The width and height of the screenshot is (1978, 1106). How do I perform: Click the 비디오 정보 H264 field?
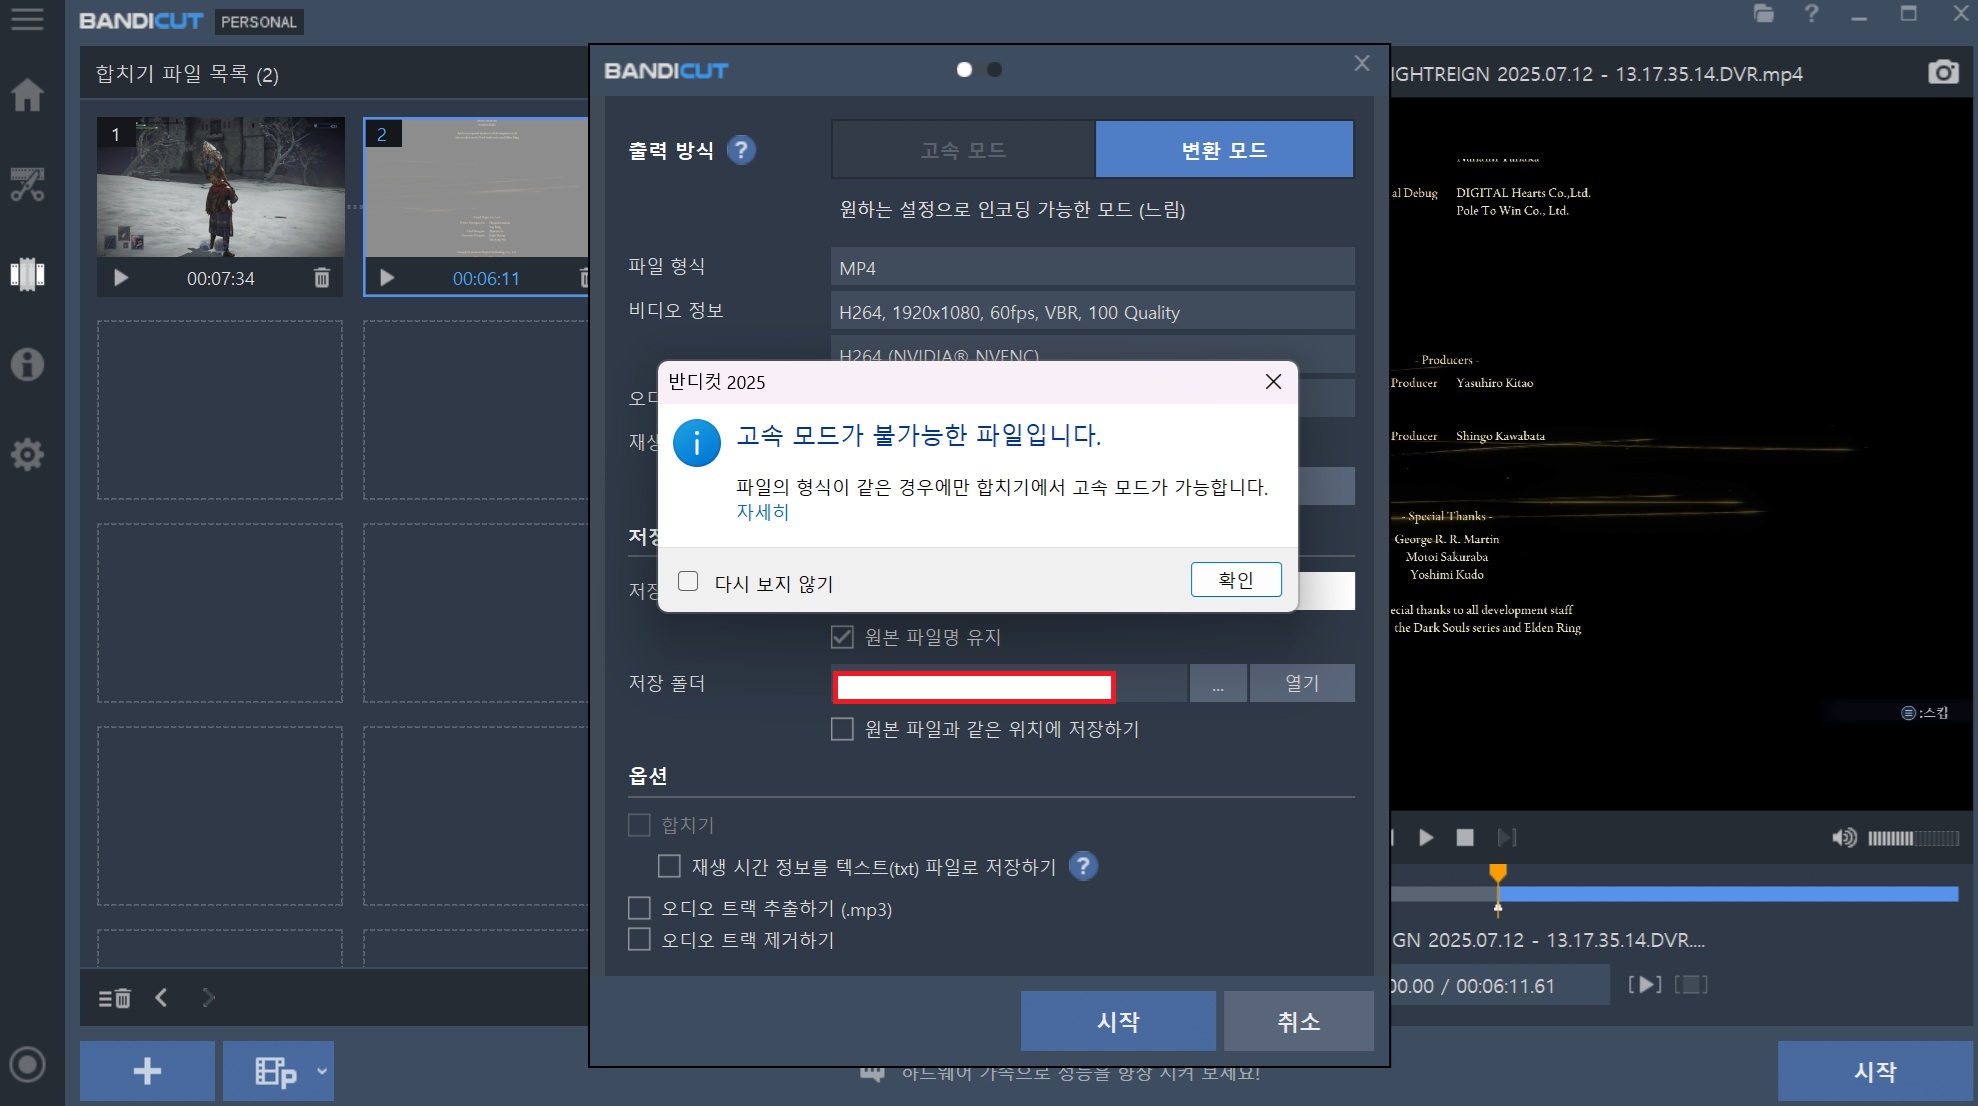click(1093, 312)
